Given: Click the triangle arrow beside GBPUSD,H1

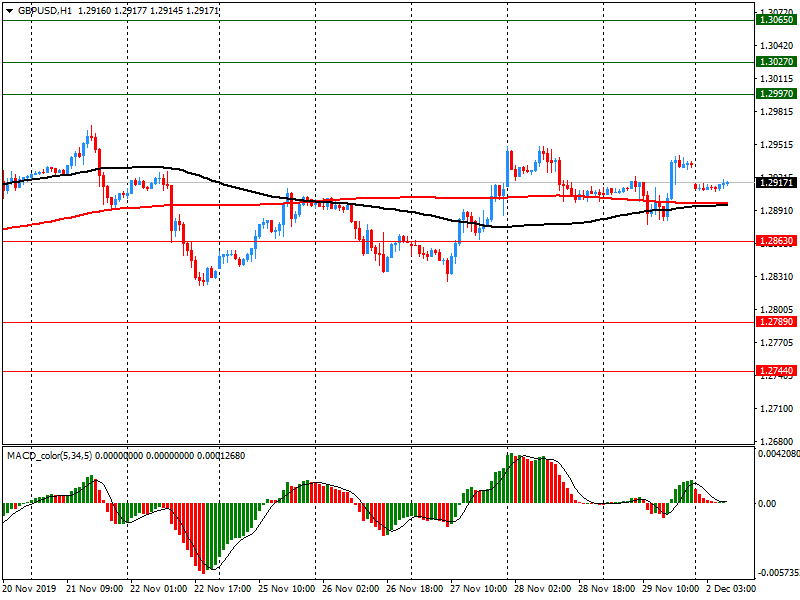Looking at the screenshot, I should [9, 10].
